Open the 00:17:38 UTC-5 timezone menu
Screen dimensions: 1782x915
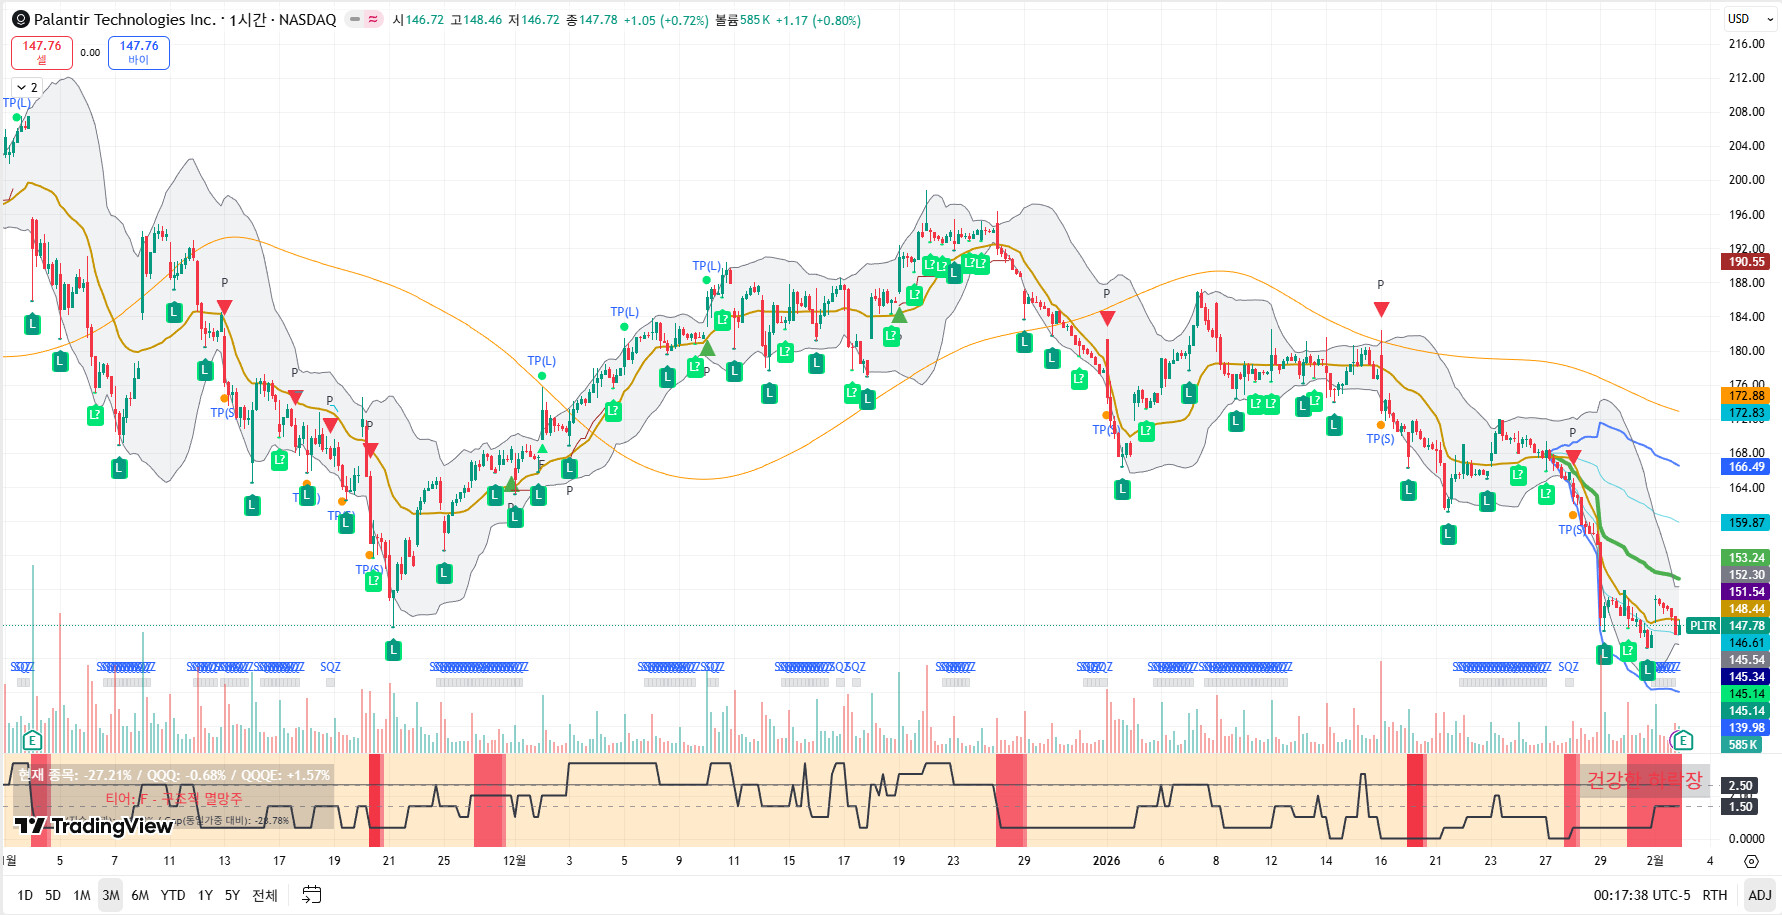click(x=1642, y=895)
